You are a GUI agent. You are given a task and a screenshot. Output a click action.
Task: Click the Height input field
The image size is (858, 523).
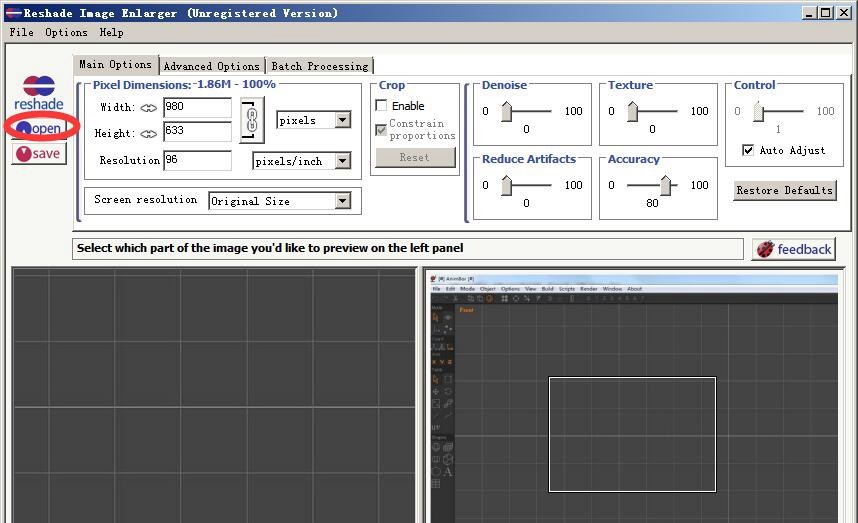198,131
